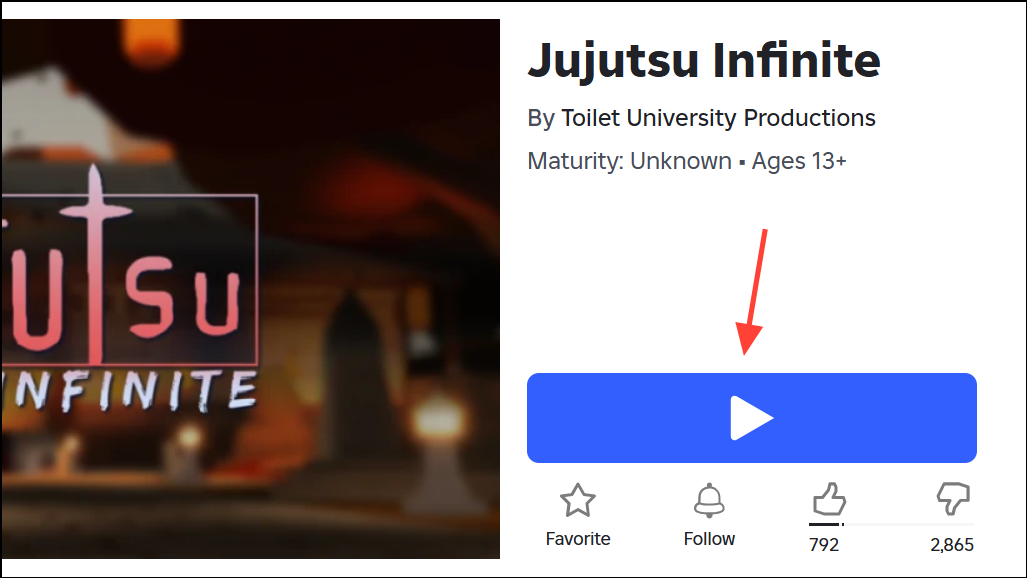The height and width of the screenshot is (578, 1027).
Task: Click the like/dislike ratio bar
Action: point(891,524)
